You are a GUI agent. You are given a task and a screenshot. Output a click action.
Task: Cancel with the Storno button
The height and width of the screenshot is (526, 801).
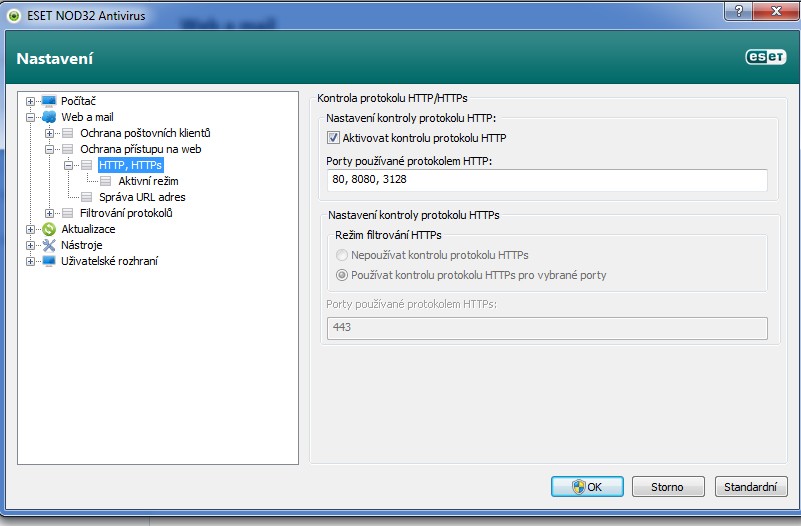(668, 487)
